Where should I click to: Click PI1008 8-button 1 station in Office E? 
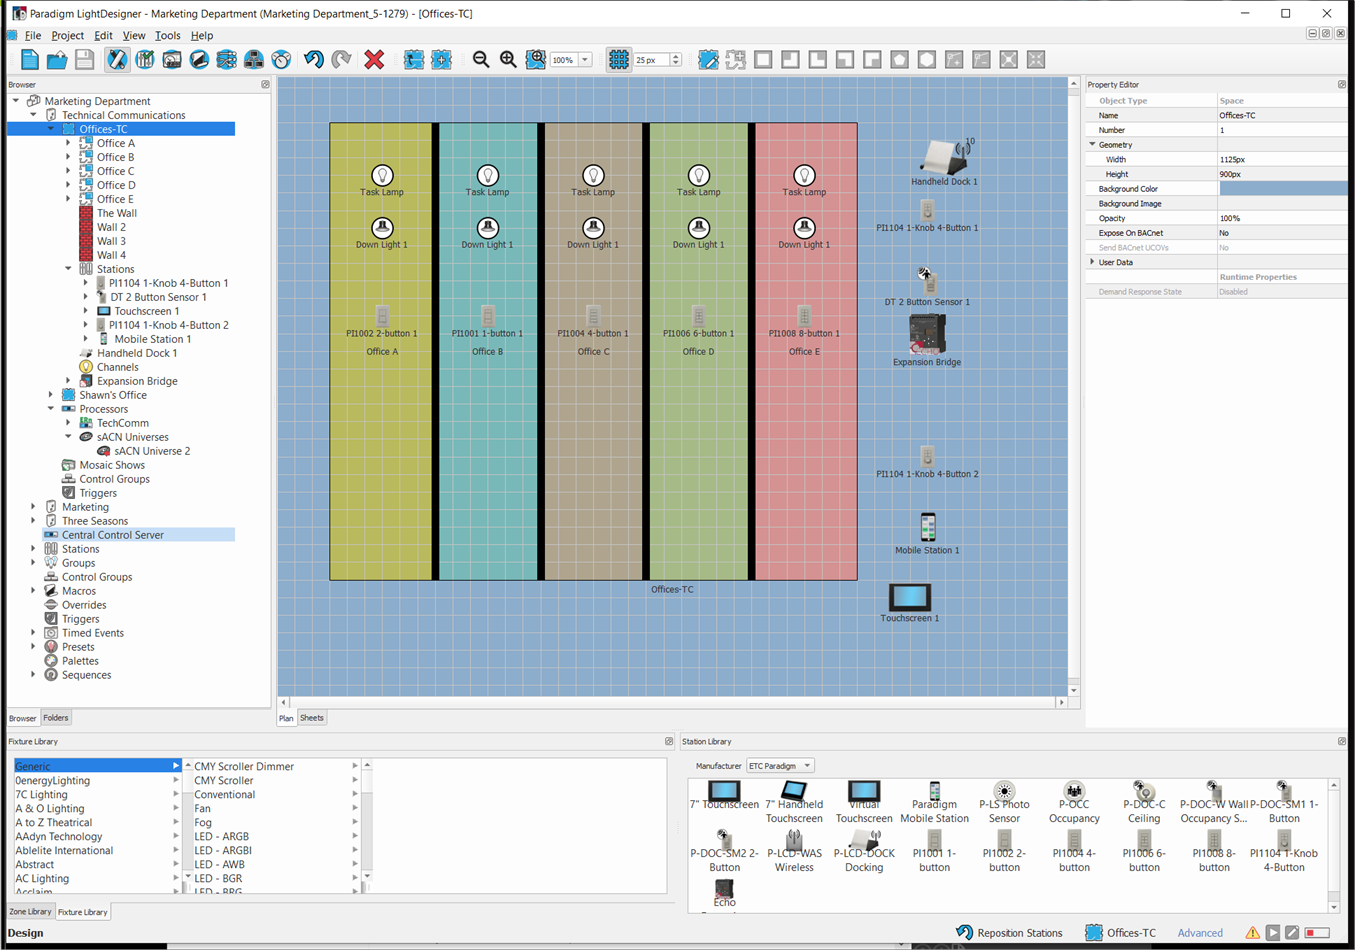(x=804, y=316)
